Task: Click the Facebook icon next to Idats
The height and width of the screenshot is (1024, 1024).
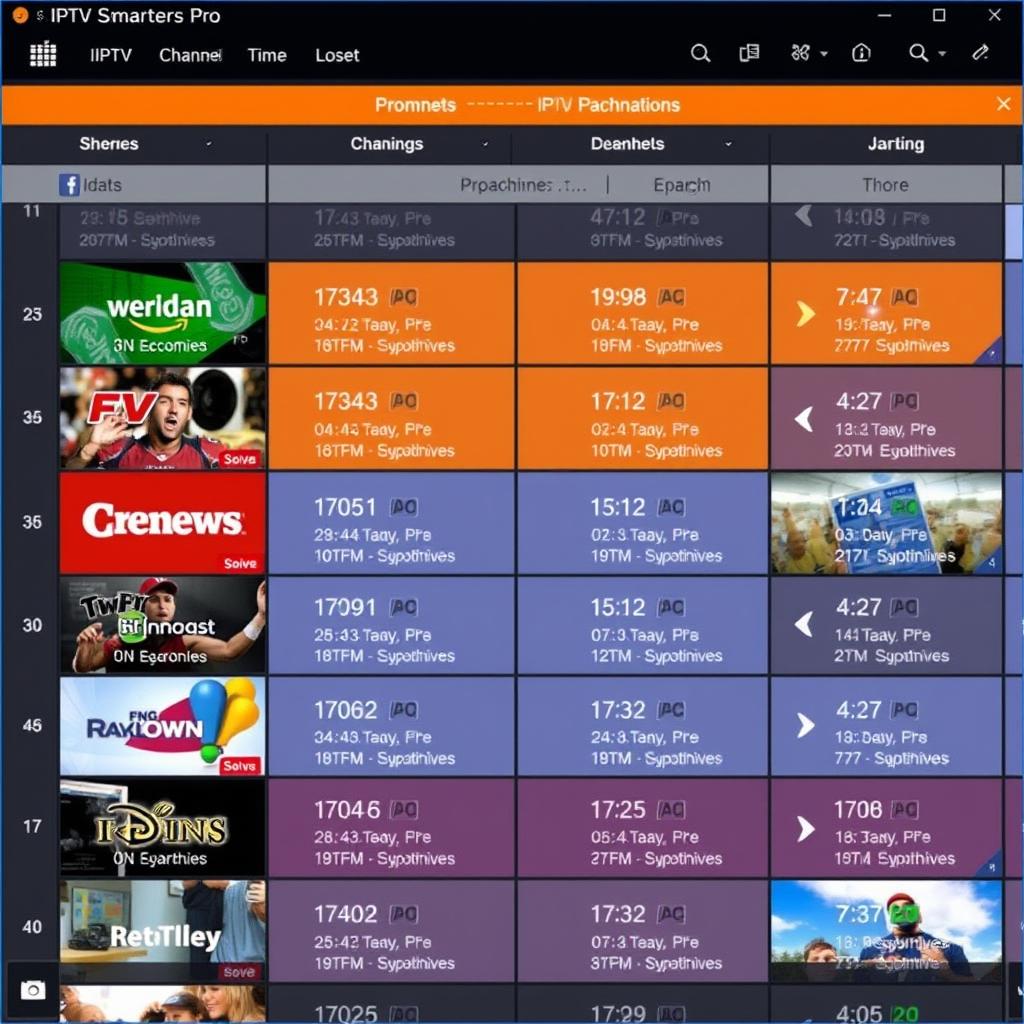Action: click(x=69, y=185)
